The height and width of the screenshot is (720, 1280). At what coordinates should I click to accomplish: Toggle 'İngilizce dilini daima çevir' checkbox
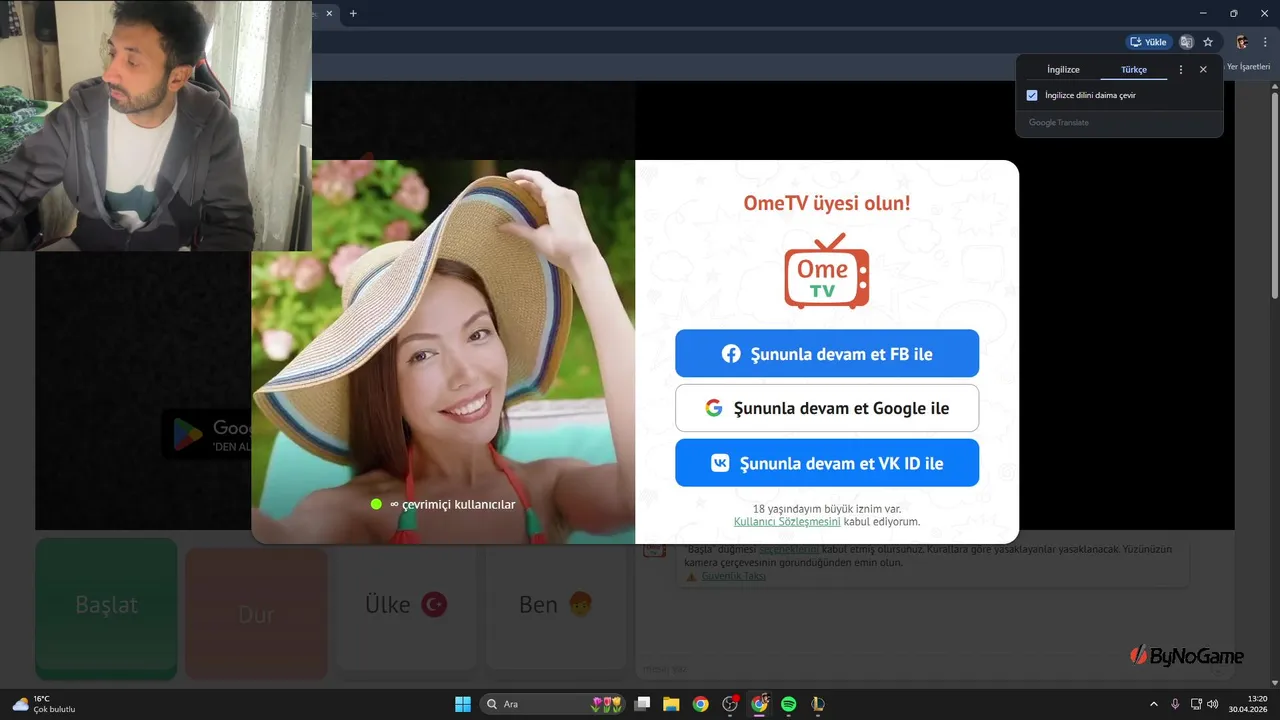pyautogui.click(x=1033, y=95)
